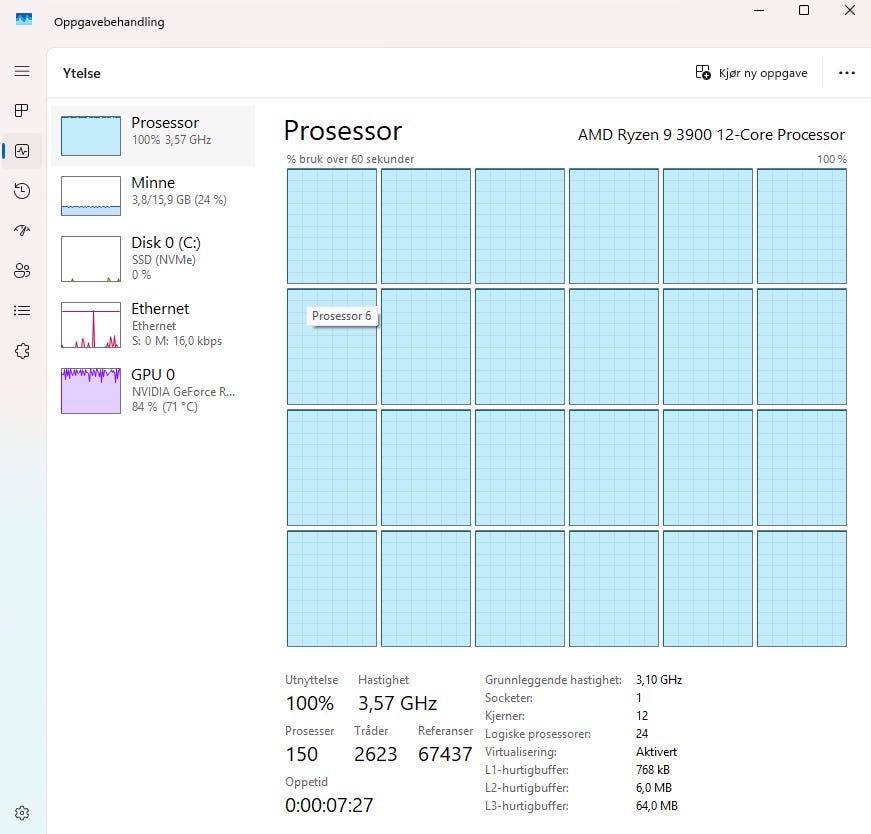Open Details list page icon
Image resolution: width=871 pixels, height=834 pixels.
pyautogui.click(x=22, y=310)
